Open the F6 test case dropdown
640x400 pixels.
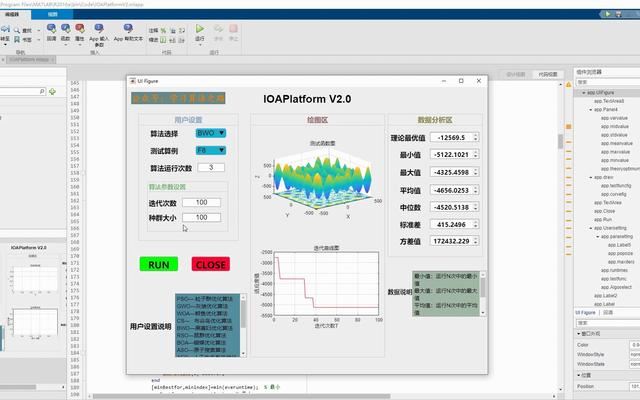click(x=210, y=150)
